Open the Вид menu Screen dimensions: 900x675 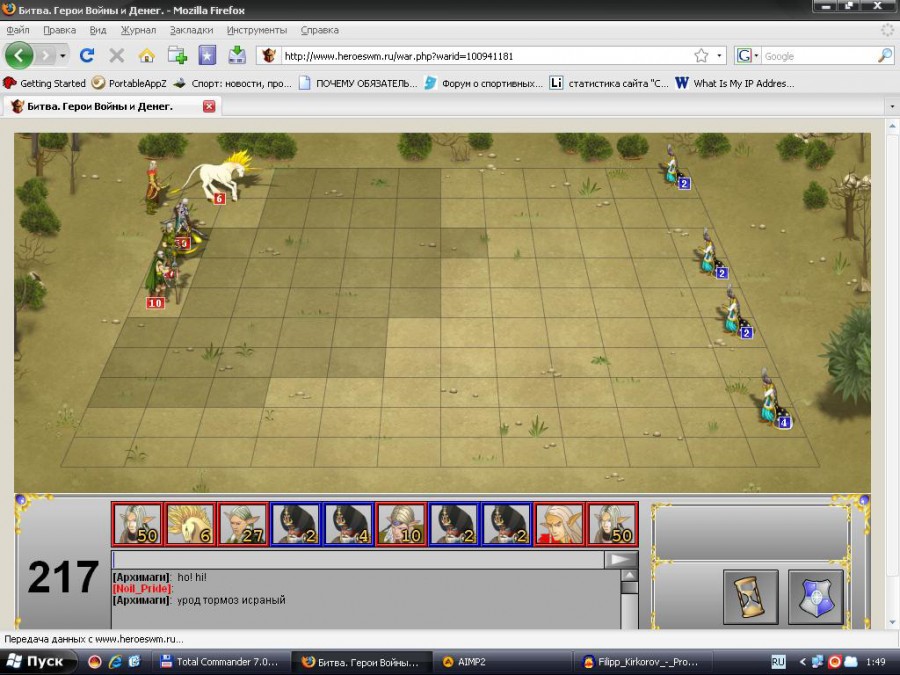click(x=98, y=30)
